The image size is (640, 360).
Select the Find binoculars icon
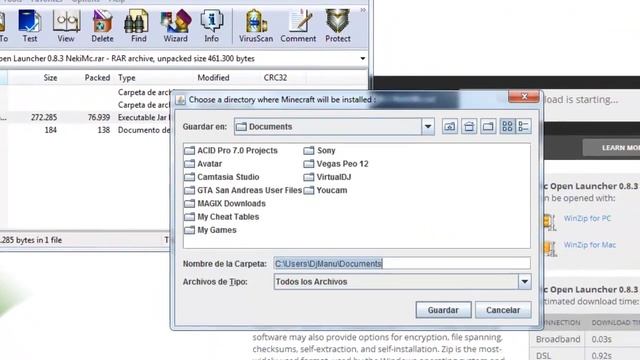pos(138,26)
